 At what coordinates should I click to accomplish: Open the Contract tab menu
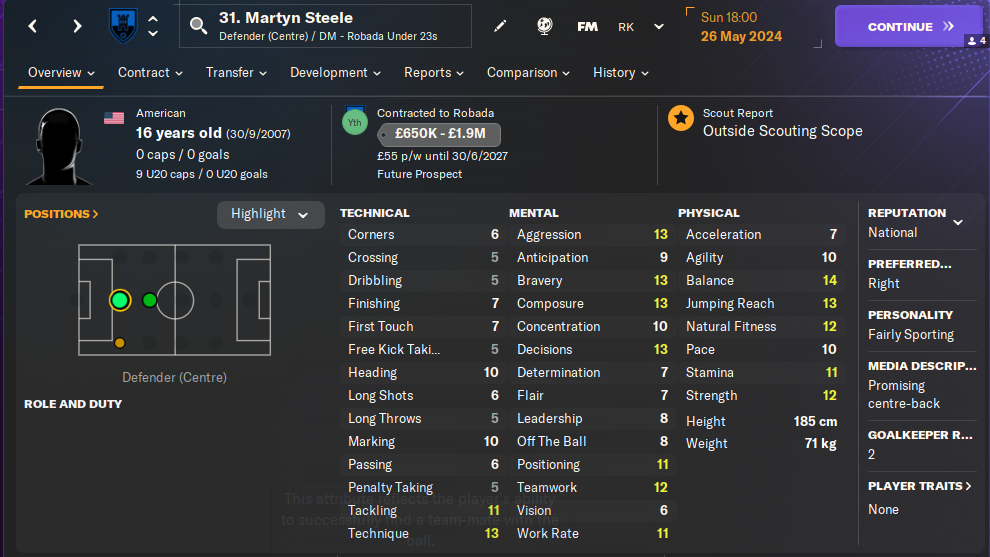150,73
